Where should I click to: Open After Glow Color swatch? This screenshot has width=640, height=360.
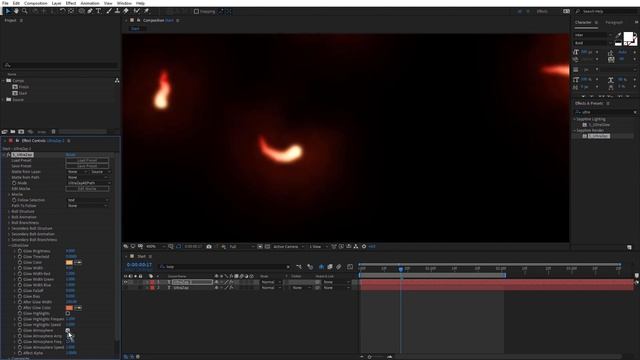click(69, 308)
